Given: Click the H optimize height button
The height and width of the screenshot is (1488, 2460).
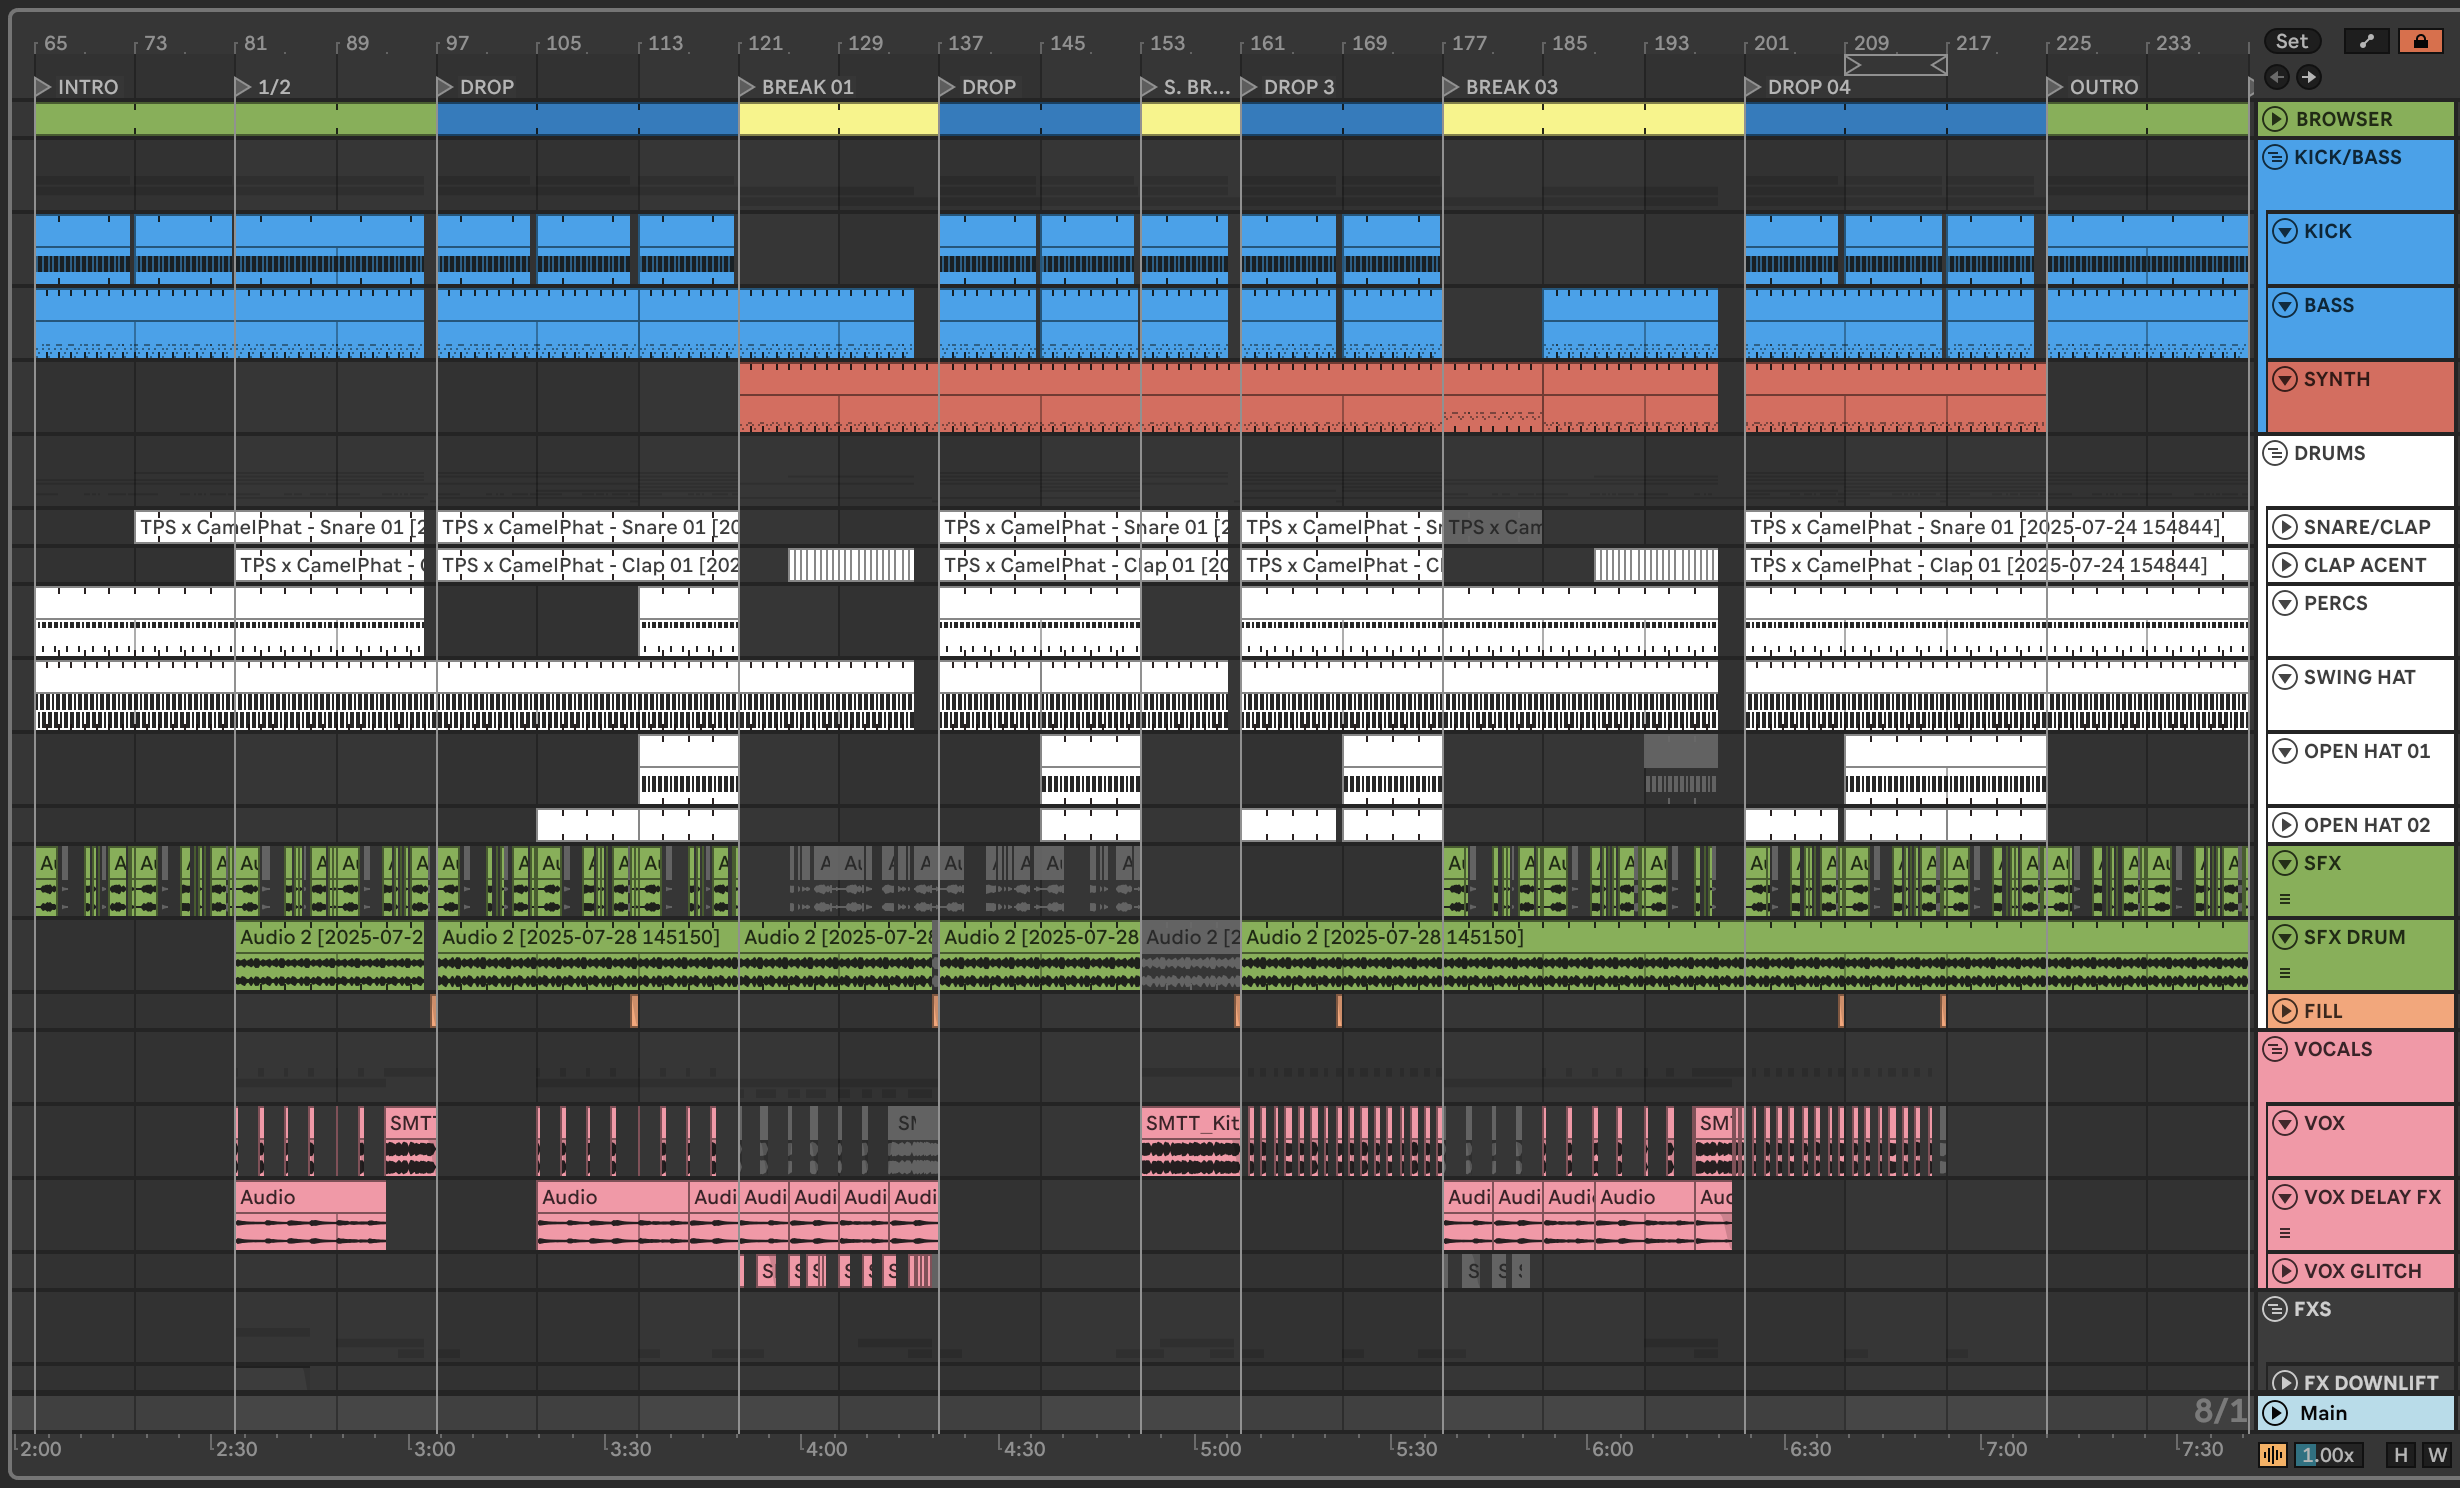Looking at the screenshot, I should [2400, 1455].
